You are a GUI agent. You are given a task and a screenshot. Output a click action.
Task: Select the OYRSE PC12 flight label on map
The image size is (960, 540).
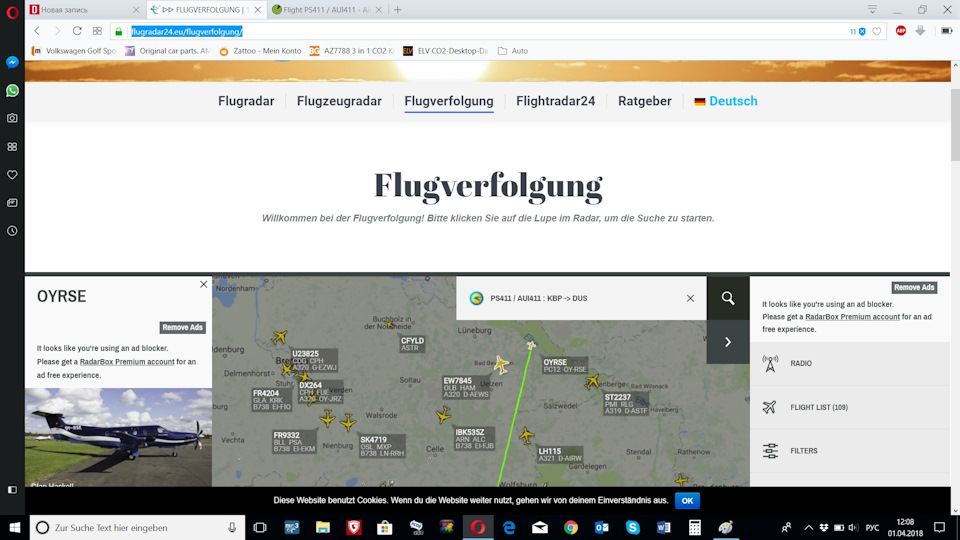pos(564,366)
